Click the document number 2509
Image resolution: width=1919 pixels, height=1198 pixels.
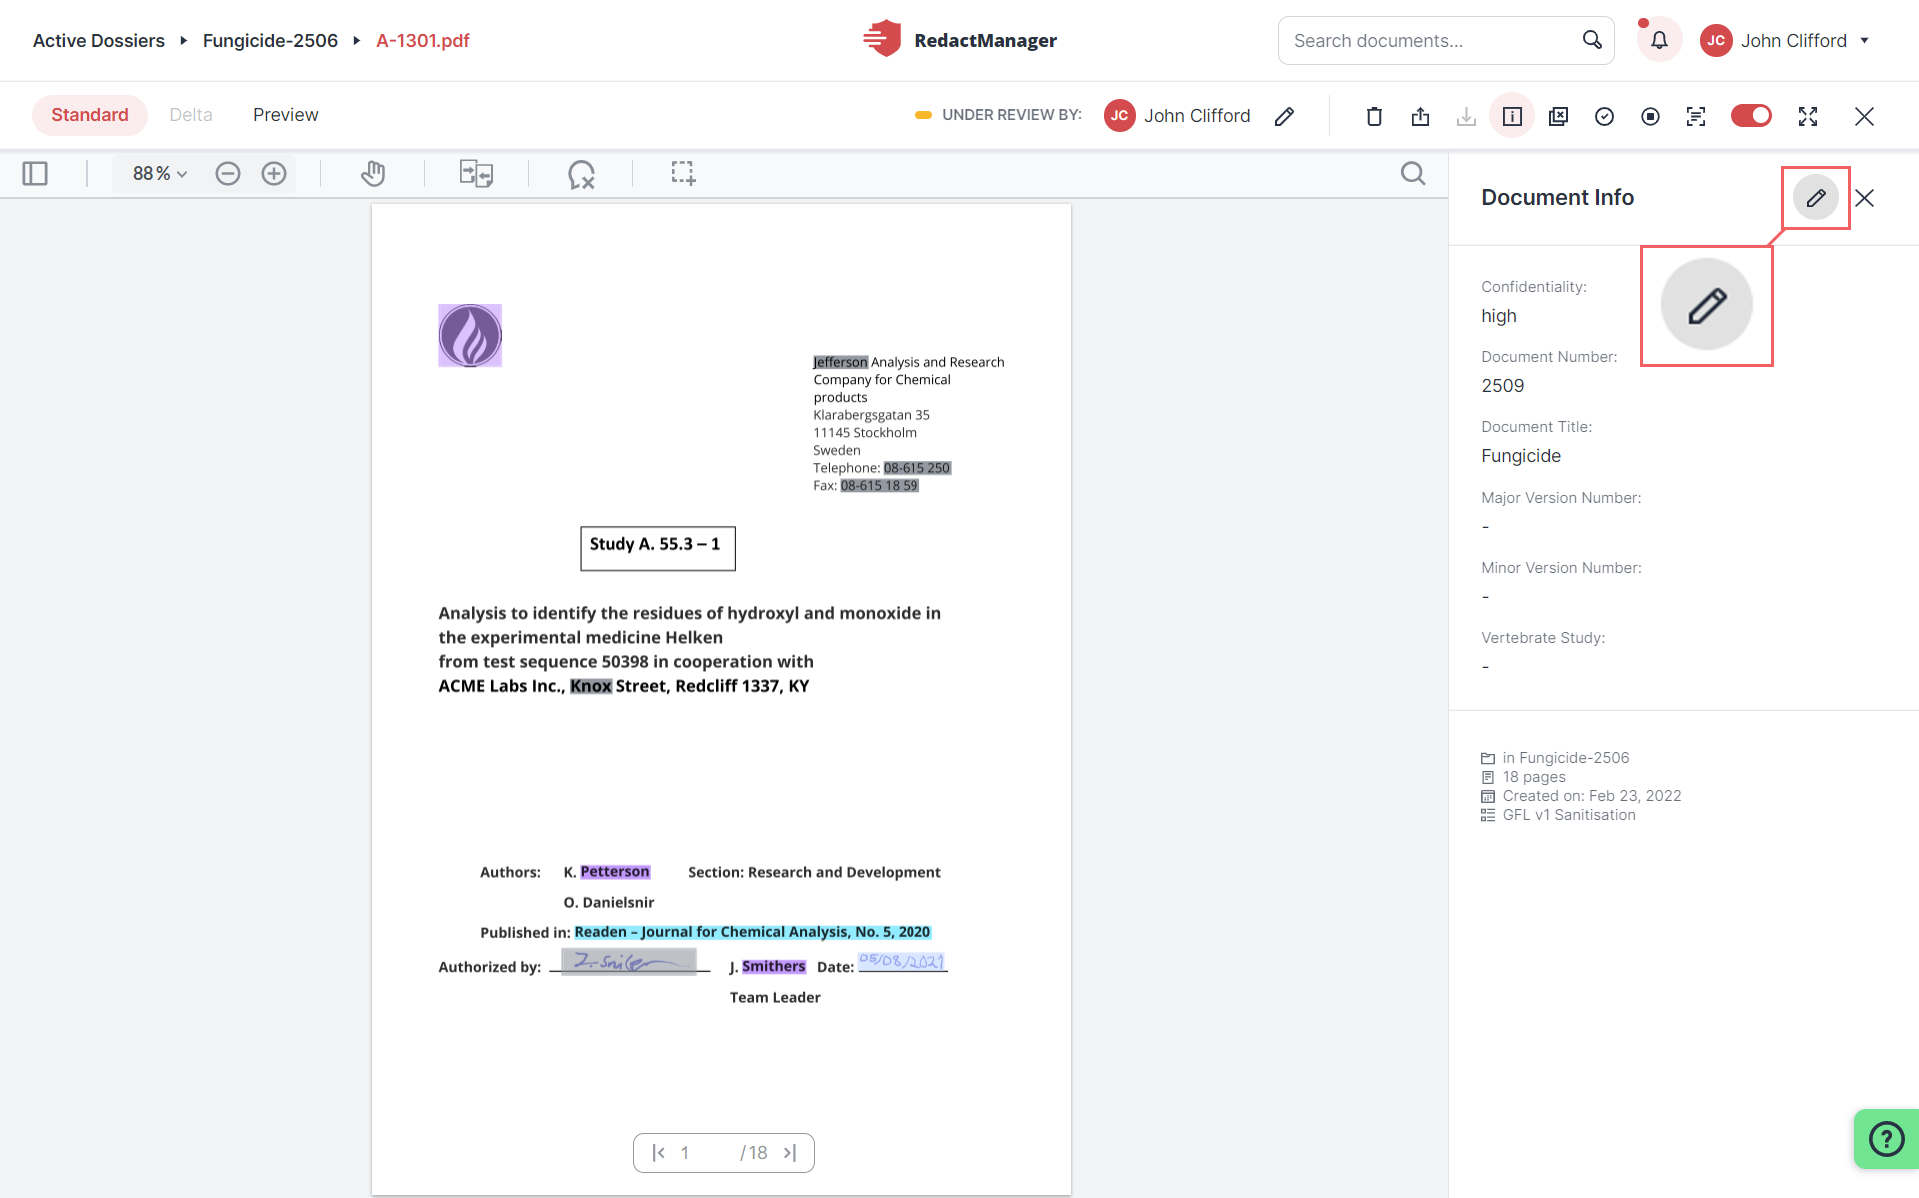click(x=1503, y=386)
